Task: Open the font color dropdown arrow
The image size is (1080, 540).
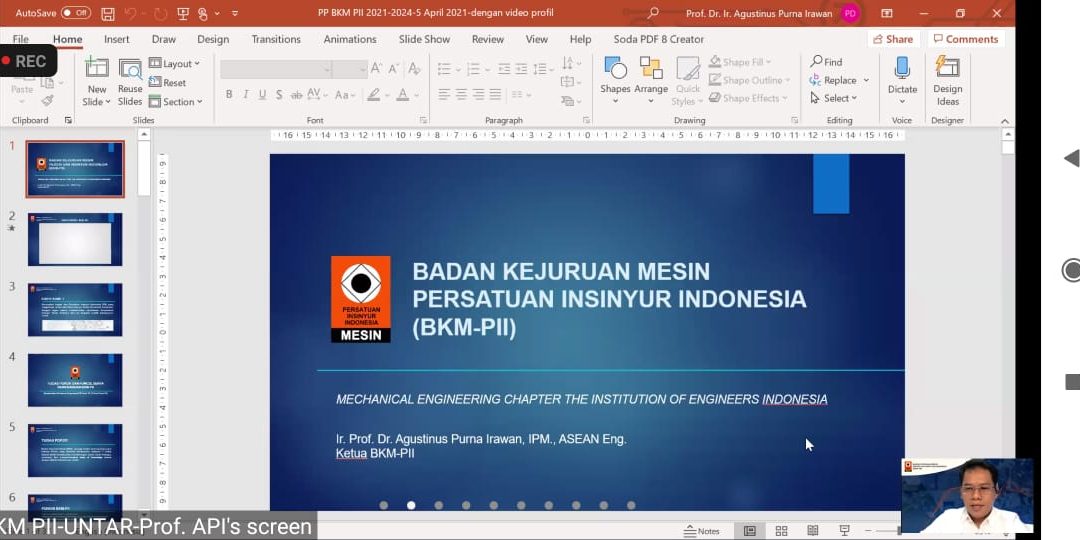Action: tap(418, 94)
